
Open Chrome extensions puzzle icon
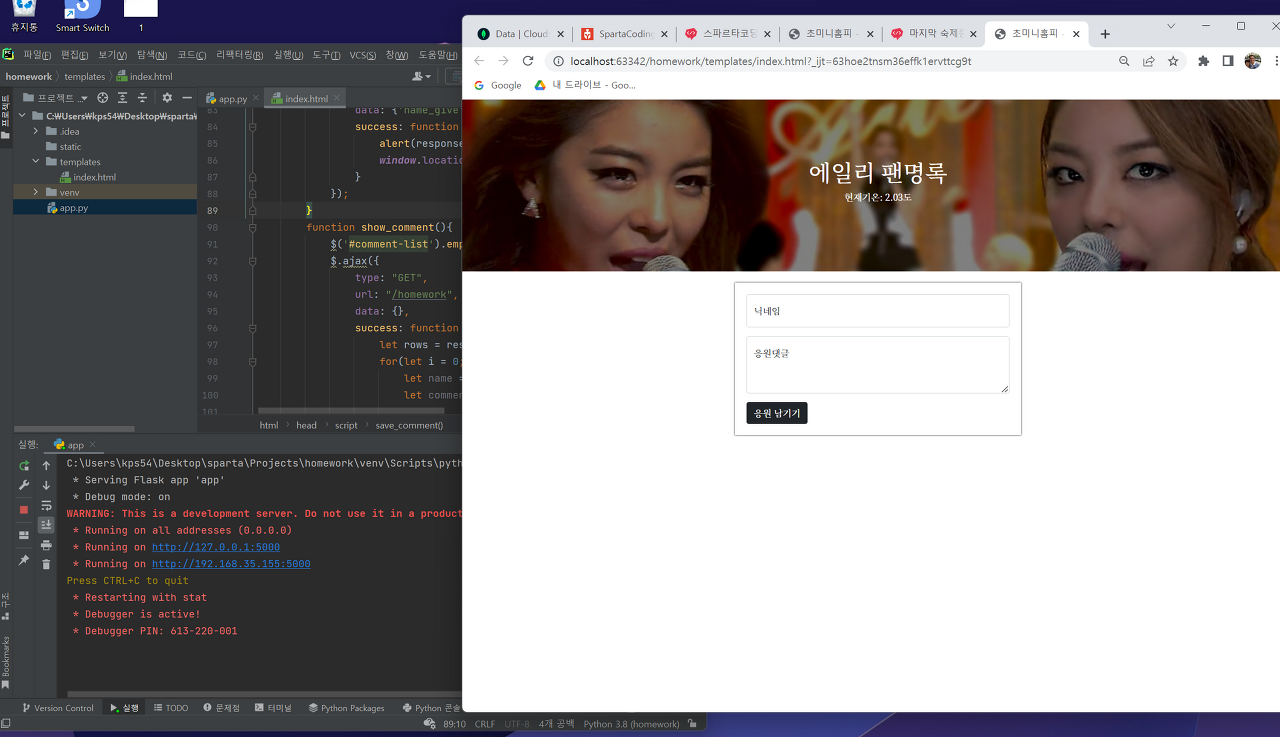(1203, 61)
